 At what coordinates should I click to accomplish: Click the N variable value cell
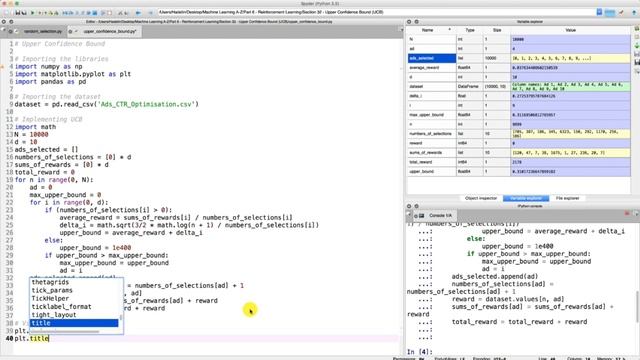[570, 40]
